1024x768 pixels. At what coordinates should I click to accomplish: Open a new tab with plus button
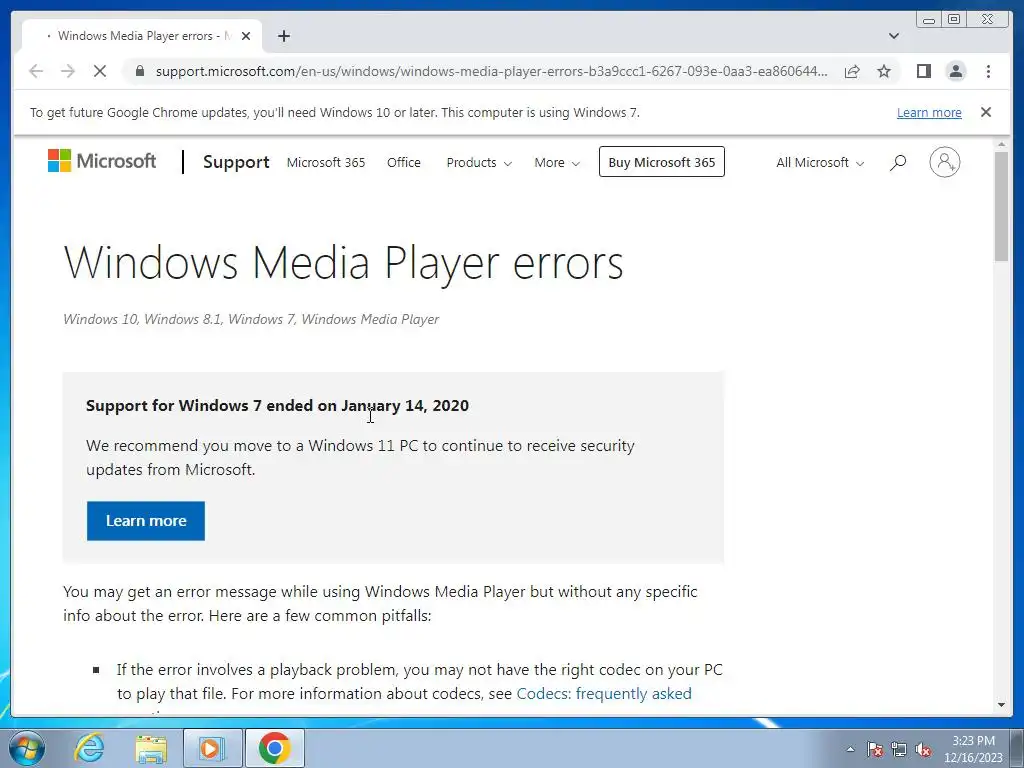pyautogui.click(x=283, y=36)
